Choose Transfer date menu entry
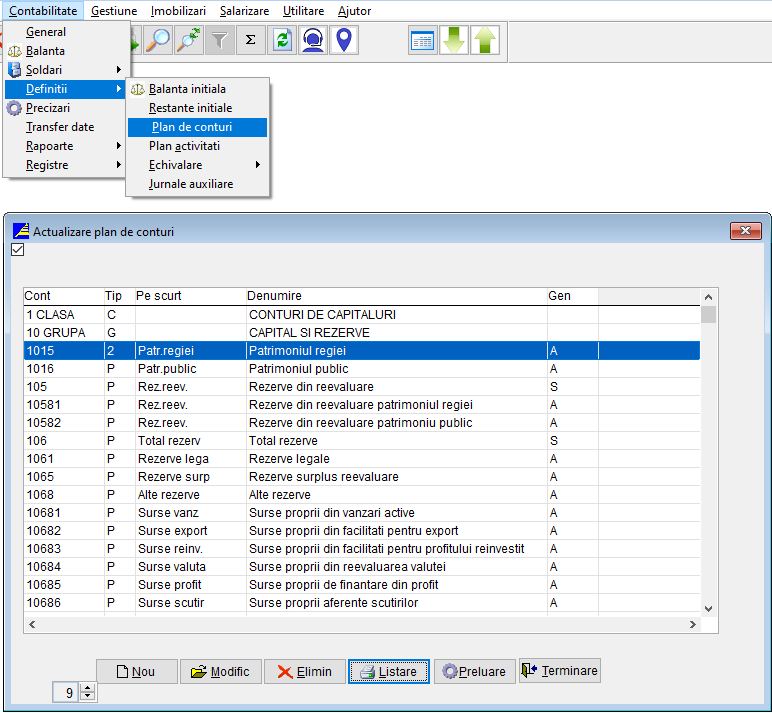Image resolution: width=772 pixels, height=713 pixels. [x=65, y=127]
